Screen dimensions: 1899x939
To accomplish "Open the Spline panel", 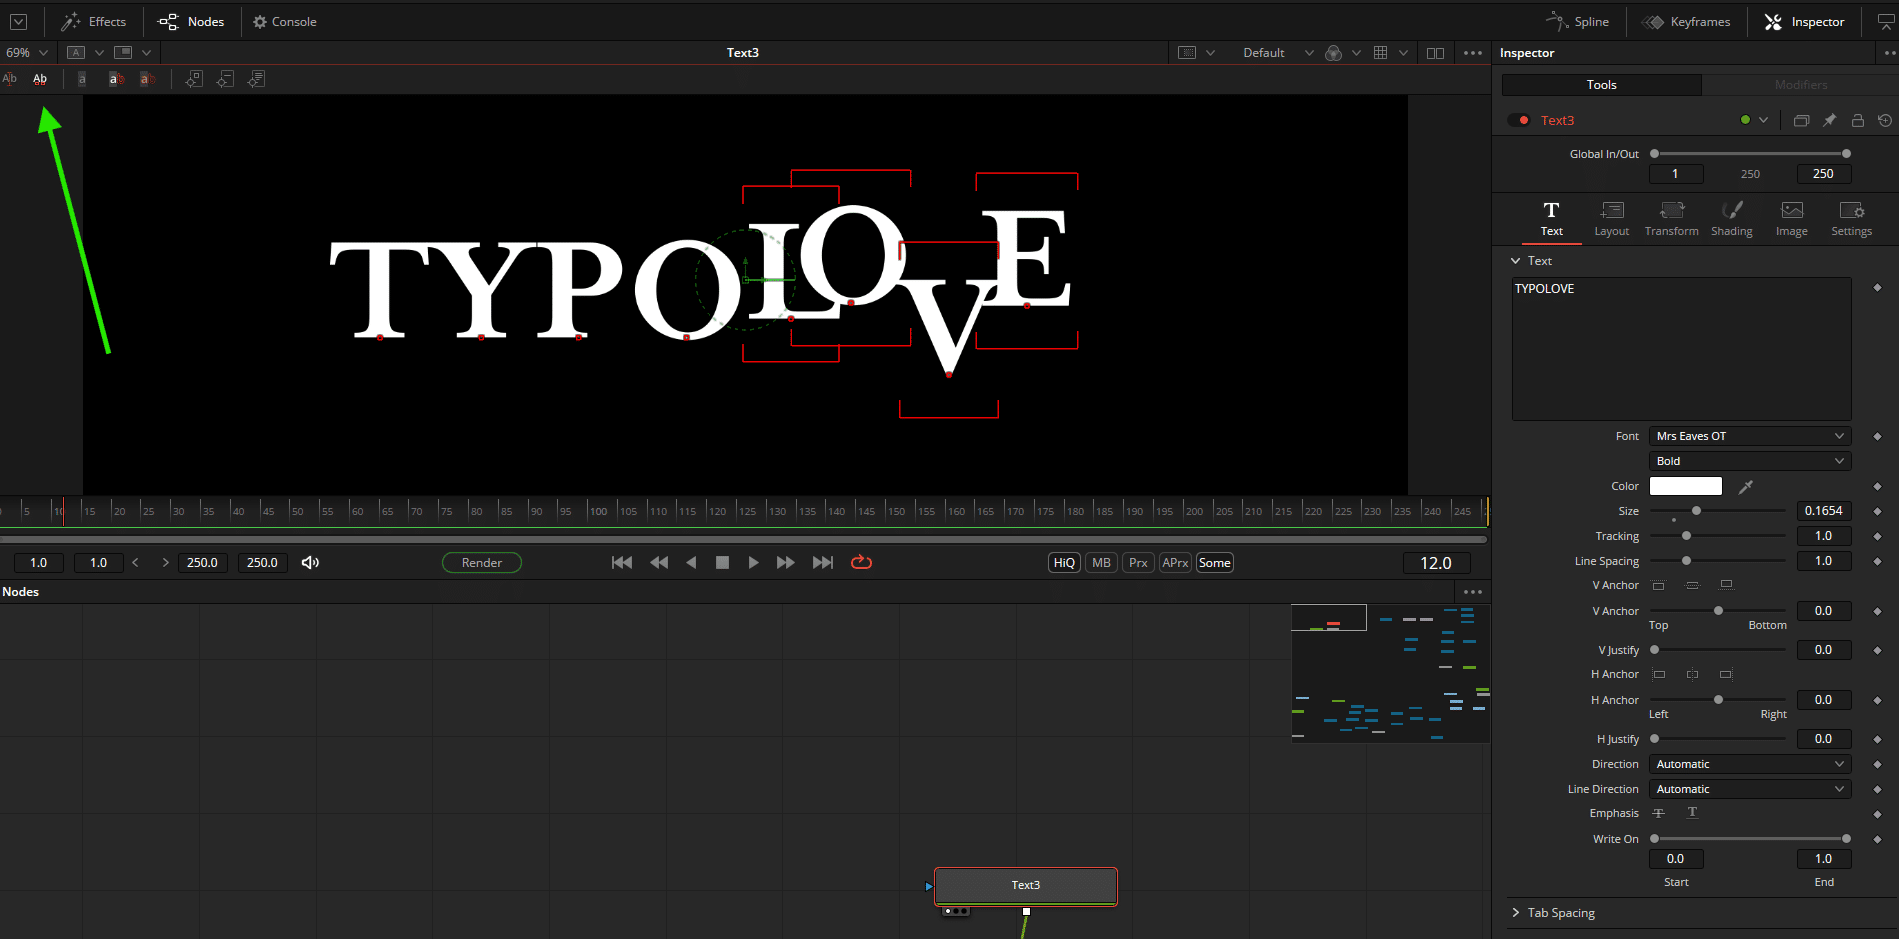I will click(1578, 21).
